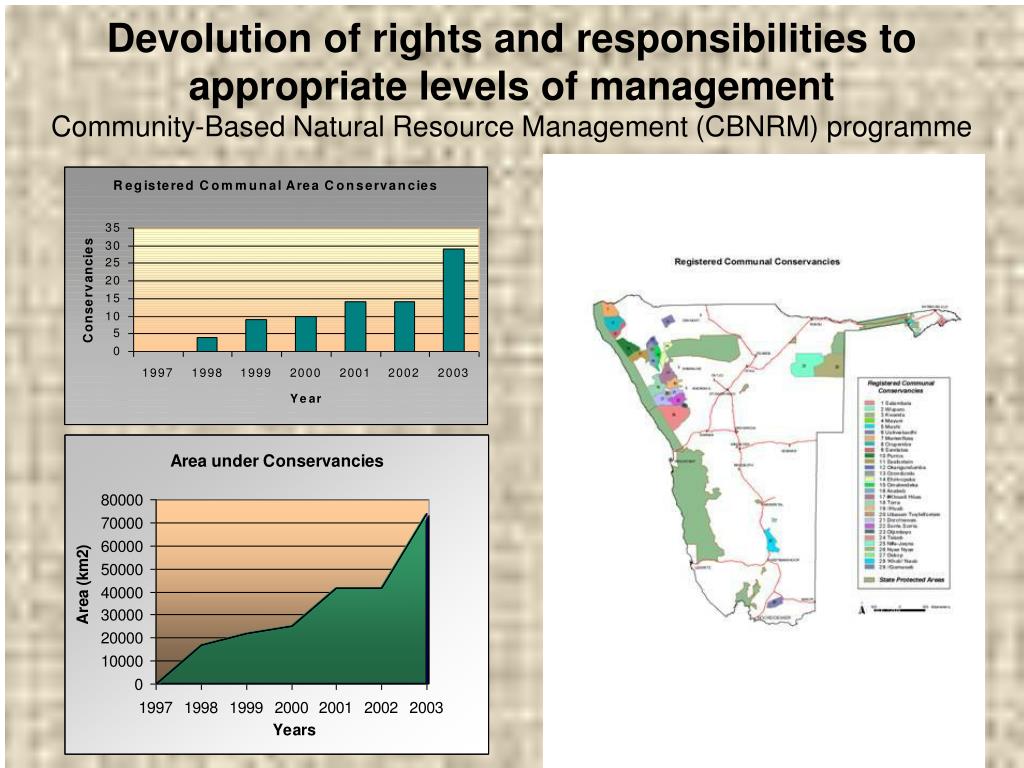The height and width of the screenshot is (768, 1024).
Task: Select the 2002 bar in conservancies chart
Action: pos(404,327)
